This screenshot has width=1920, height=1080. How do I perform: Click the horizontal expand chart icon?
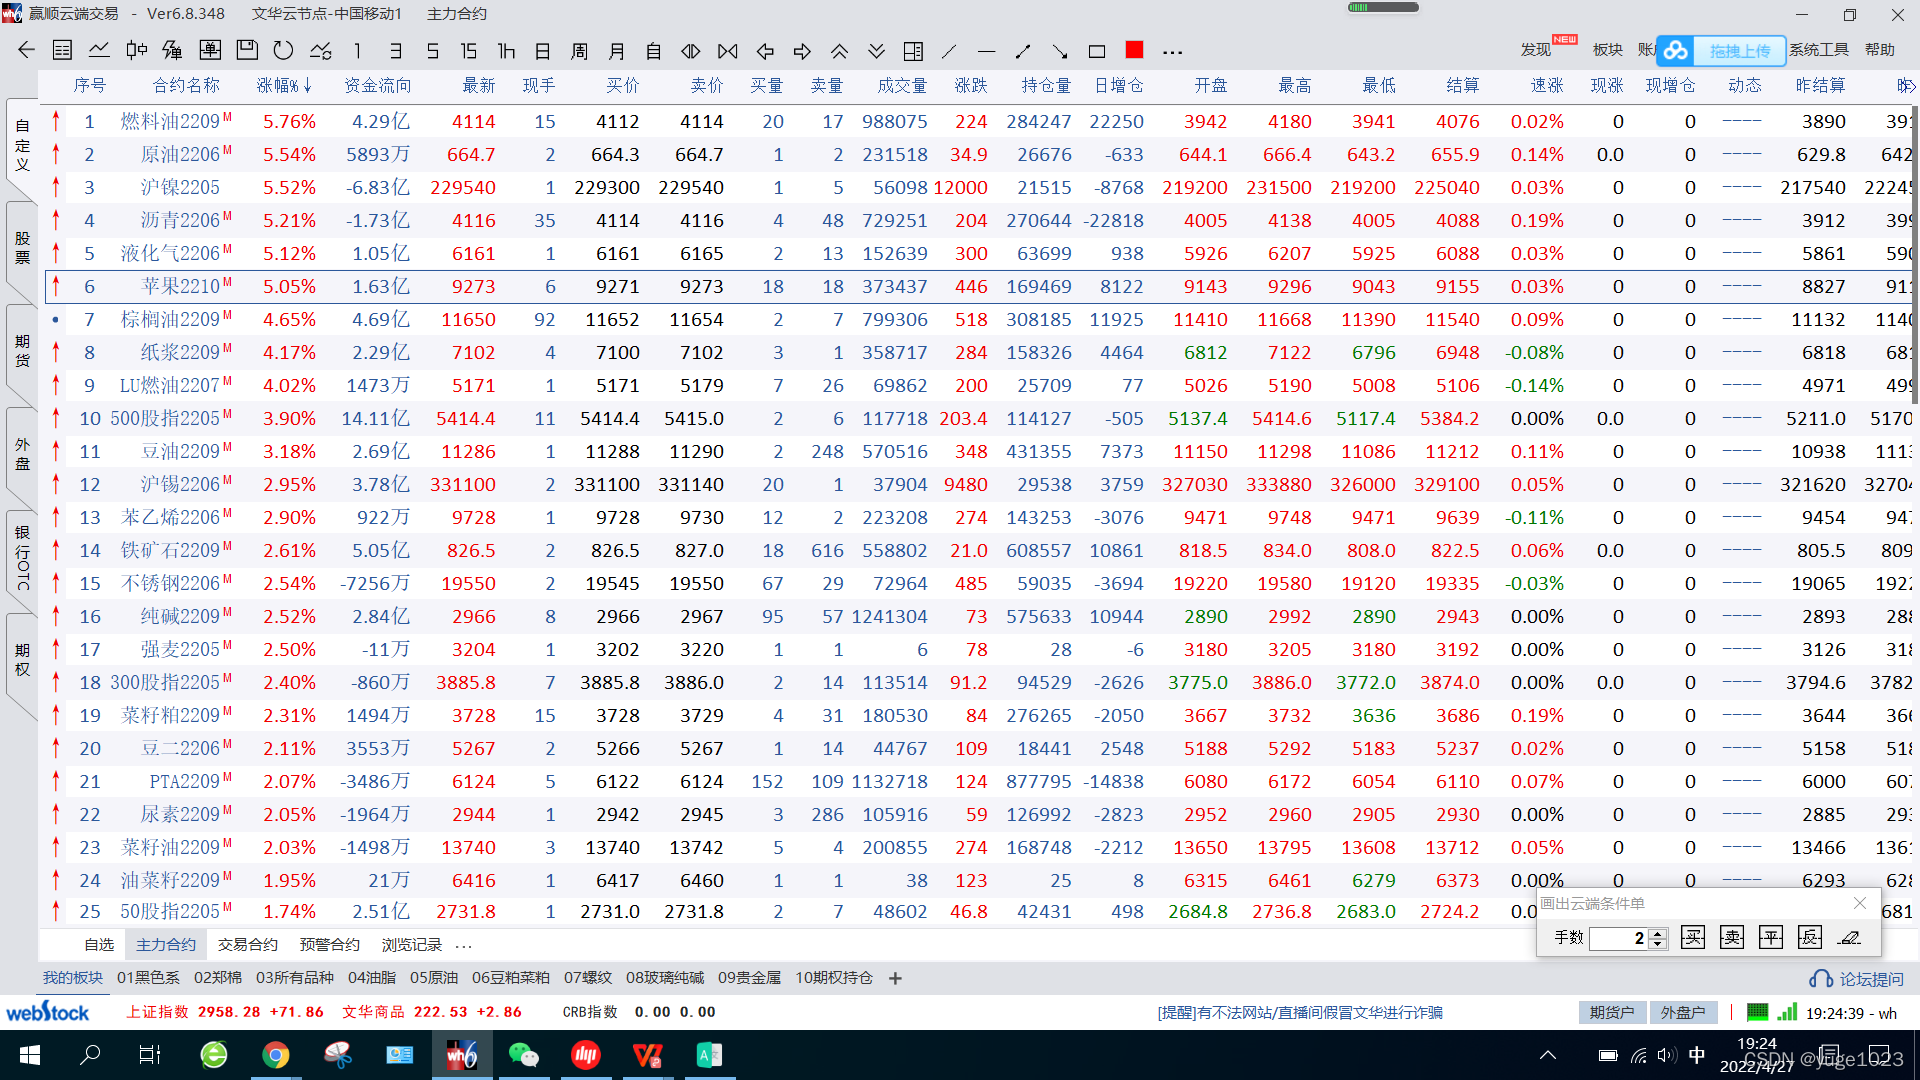(x=691, y=51)
